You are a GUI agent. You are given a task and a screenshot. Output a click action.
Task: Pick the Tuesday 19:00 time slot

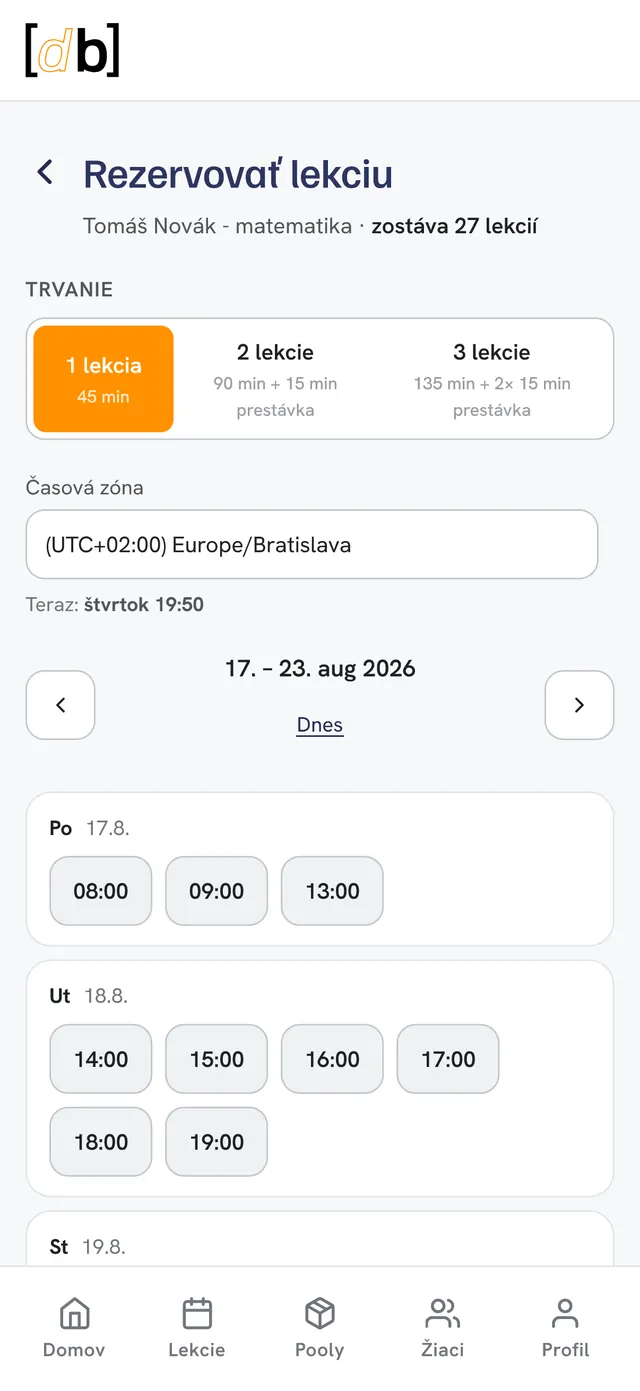[x=217, y=1142]
